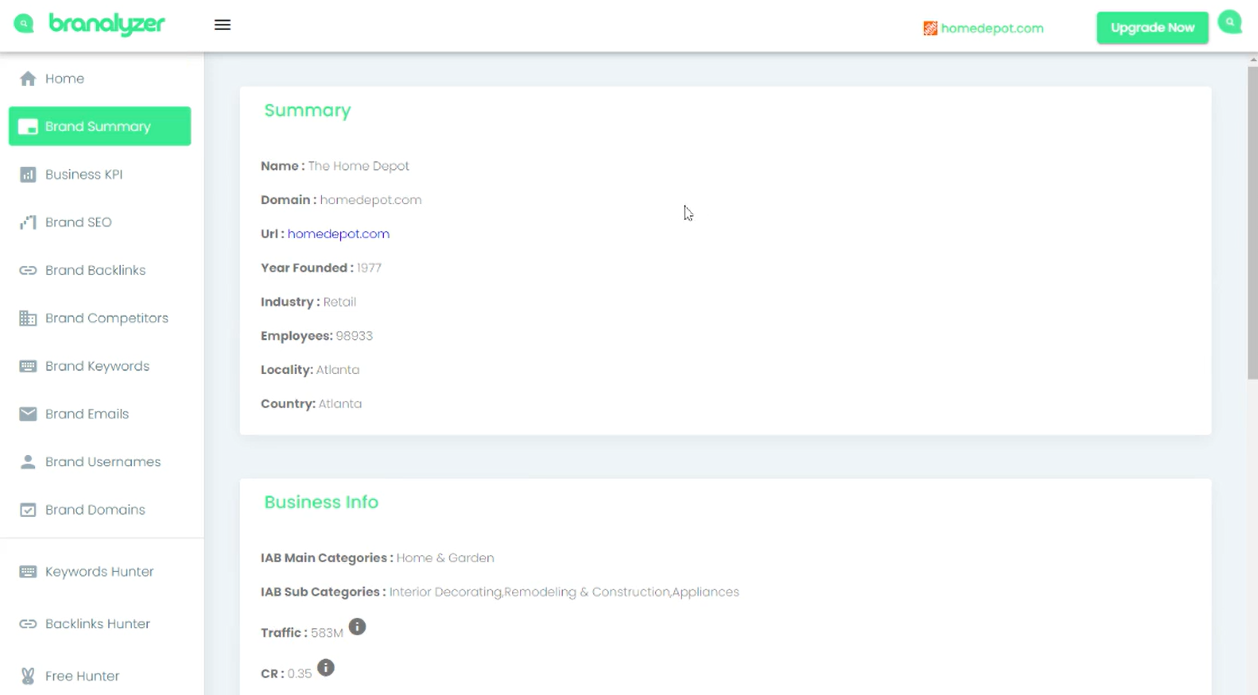The image size is (1258, 695).
Task: Click the Home icon in sidebar
Action: 28,78
